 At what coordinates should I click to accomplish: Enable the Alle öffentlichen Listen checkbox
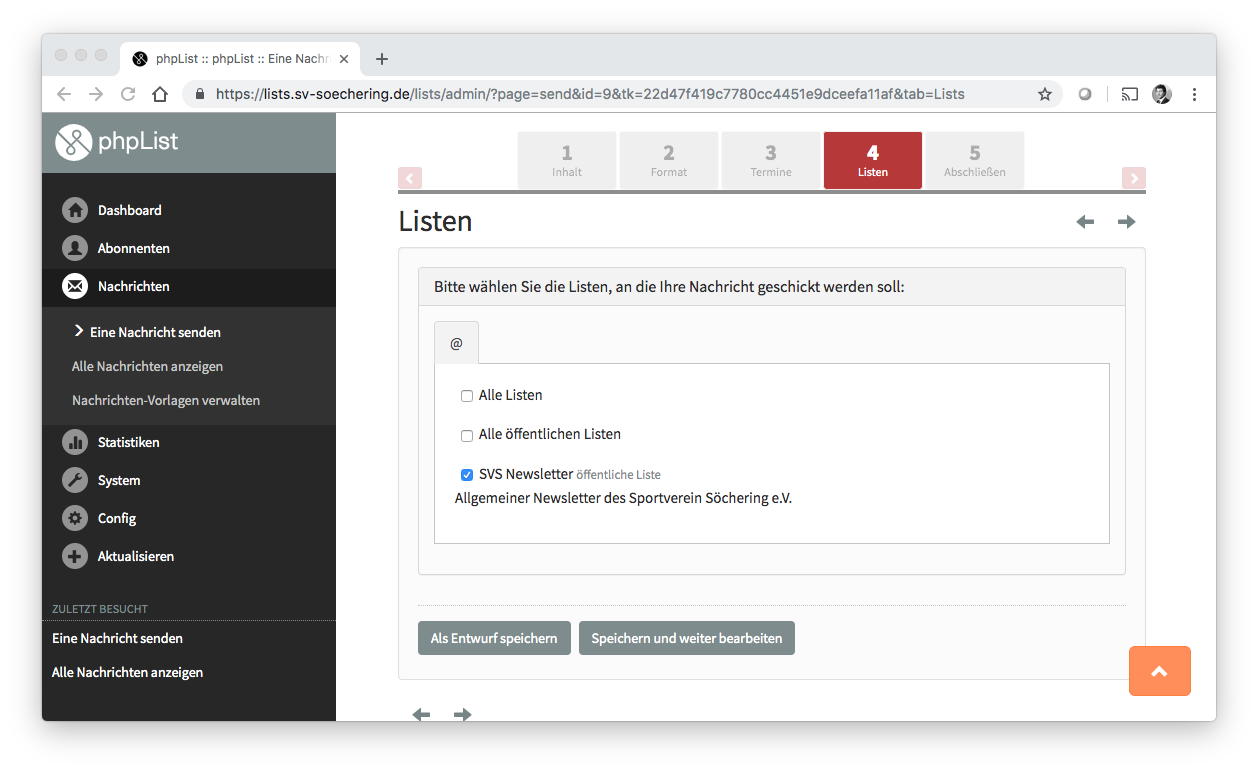tap(467, 435)
